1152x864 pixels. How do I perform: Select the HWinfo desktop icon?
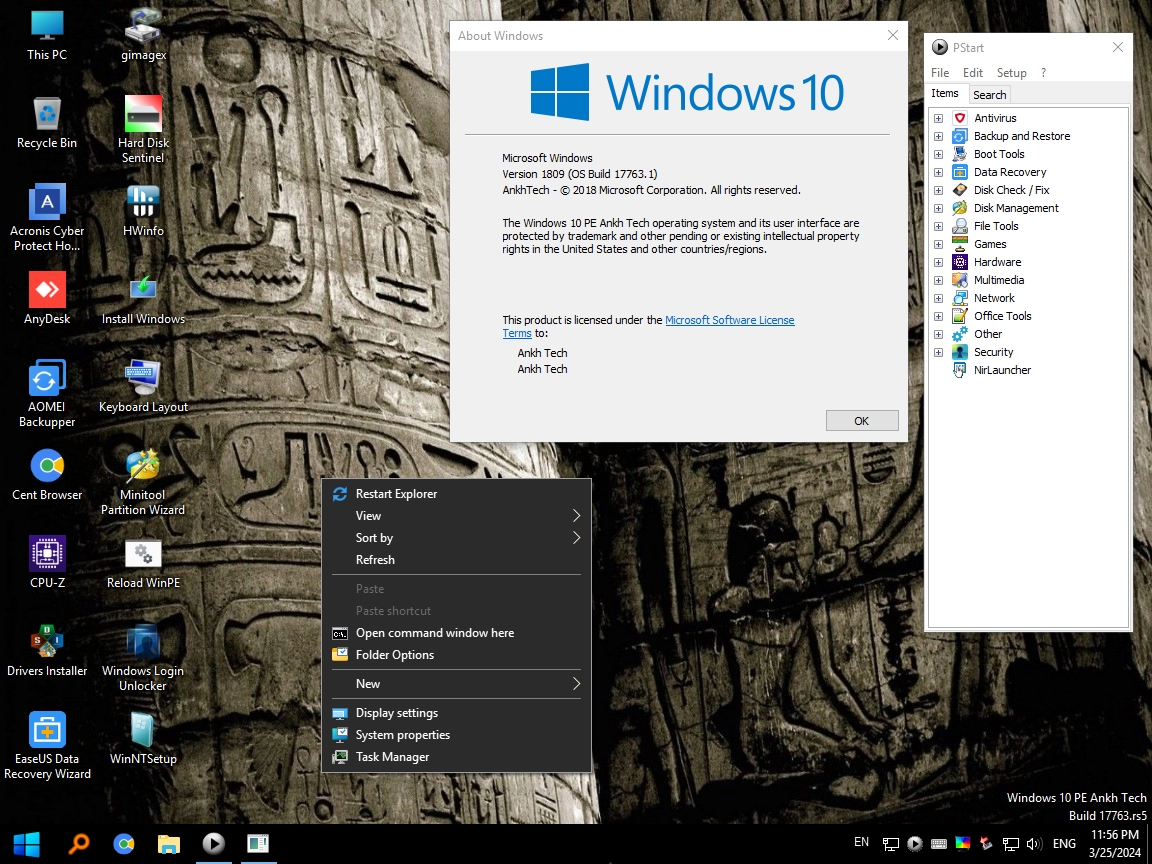click(143, 211)
